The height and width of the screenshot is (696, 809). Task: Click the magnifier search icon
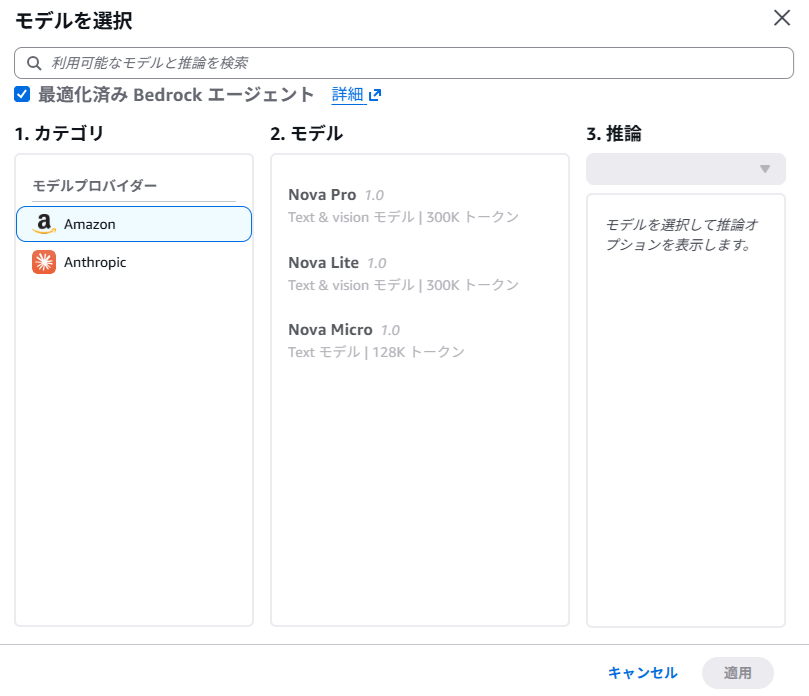pos(34,63)
